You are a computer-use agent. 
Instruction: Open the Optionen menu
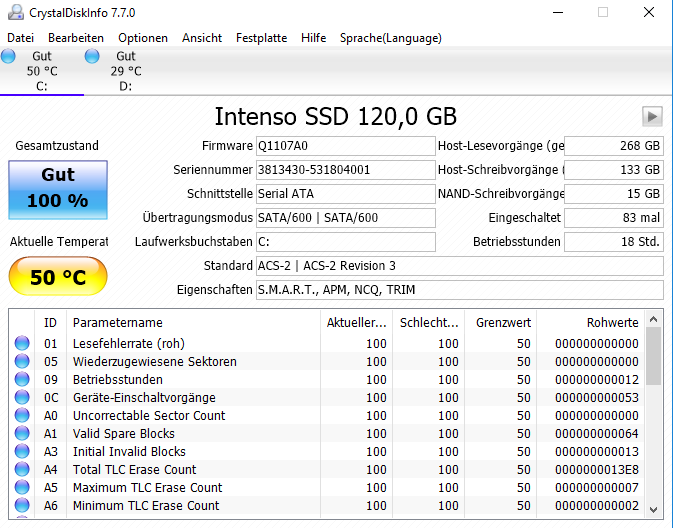pyautogui.click(x=143, y=38)
